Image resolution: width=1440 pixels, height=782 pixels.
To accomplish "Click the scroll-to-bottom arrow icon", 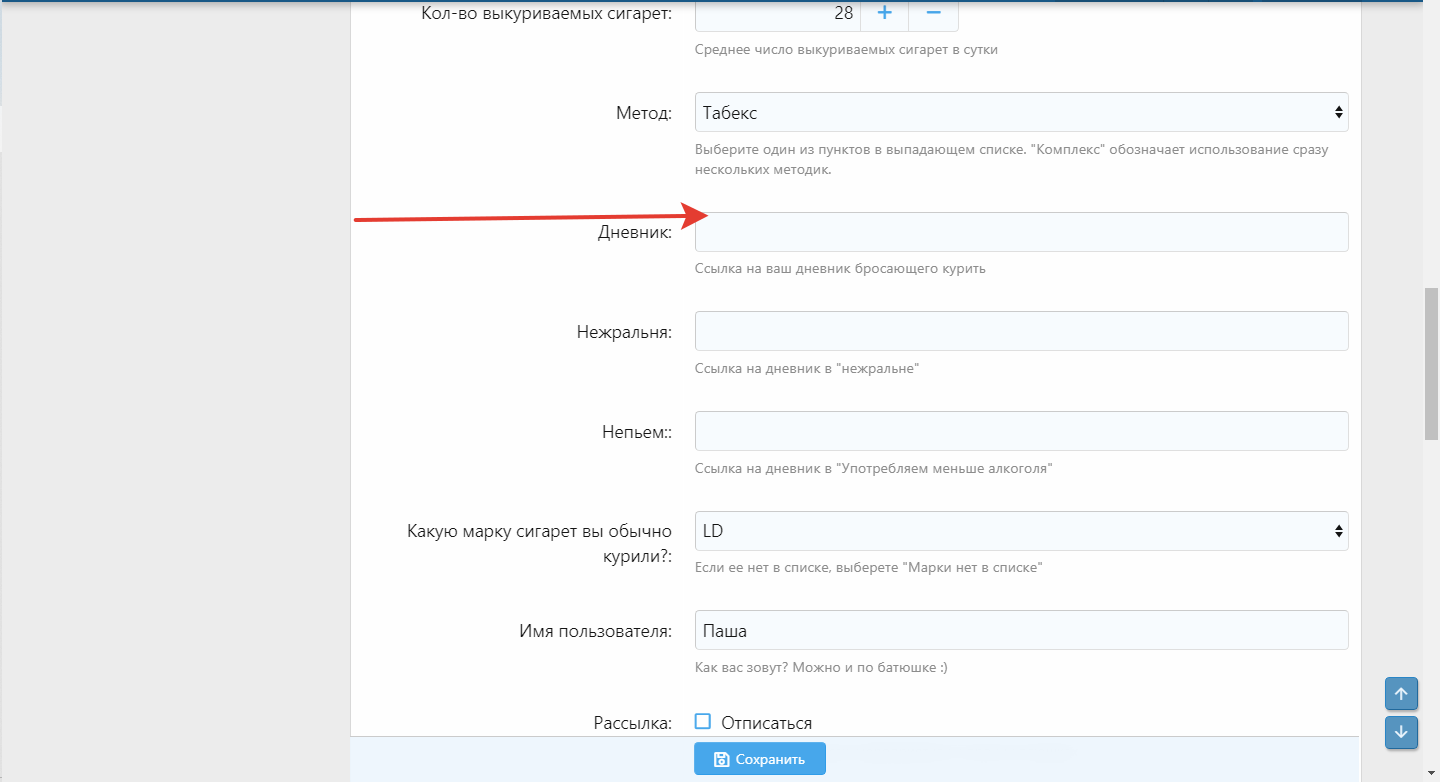I will 1401,732.
